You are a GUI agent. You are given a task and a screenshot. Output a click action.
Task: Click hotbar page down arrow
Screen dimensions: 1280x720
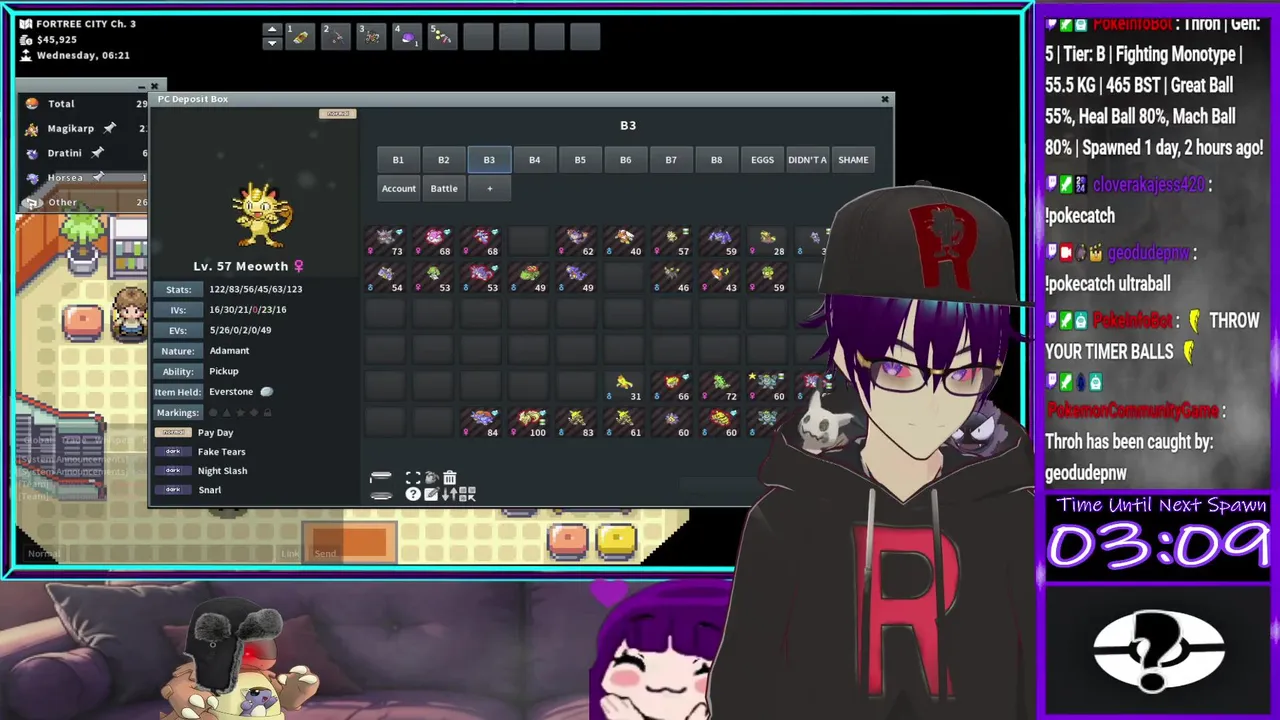[271, 43]
